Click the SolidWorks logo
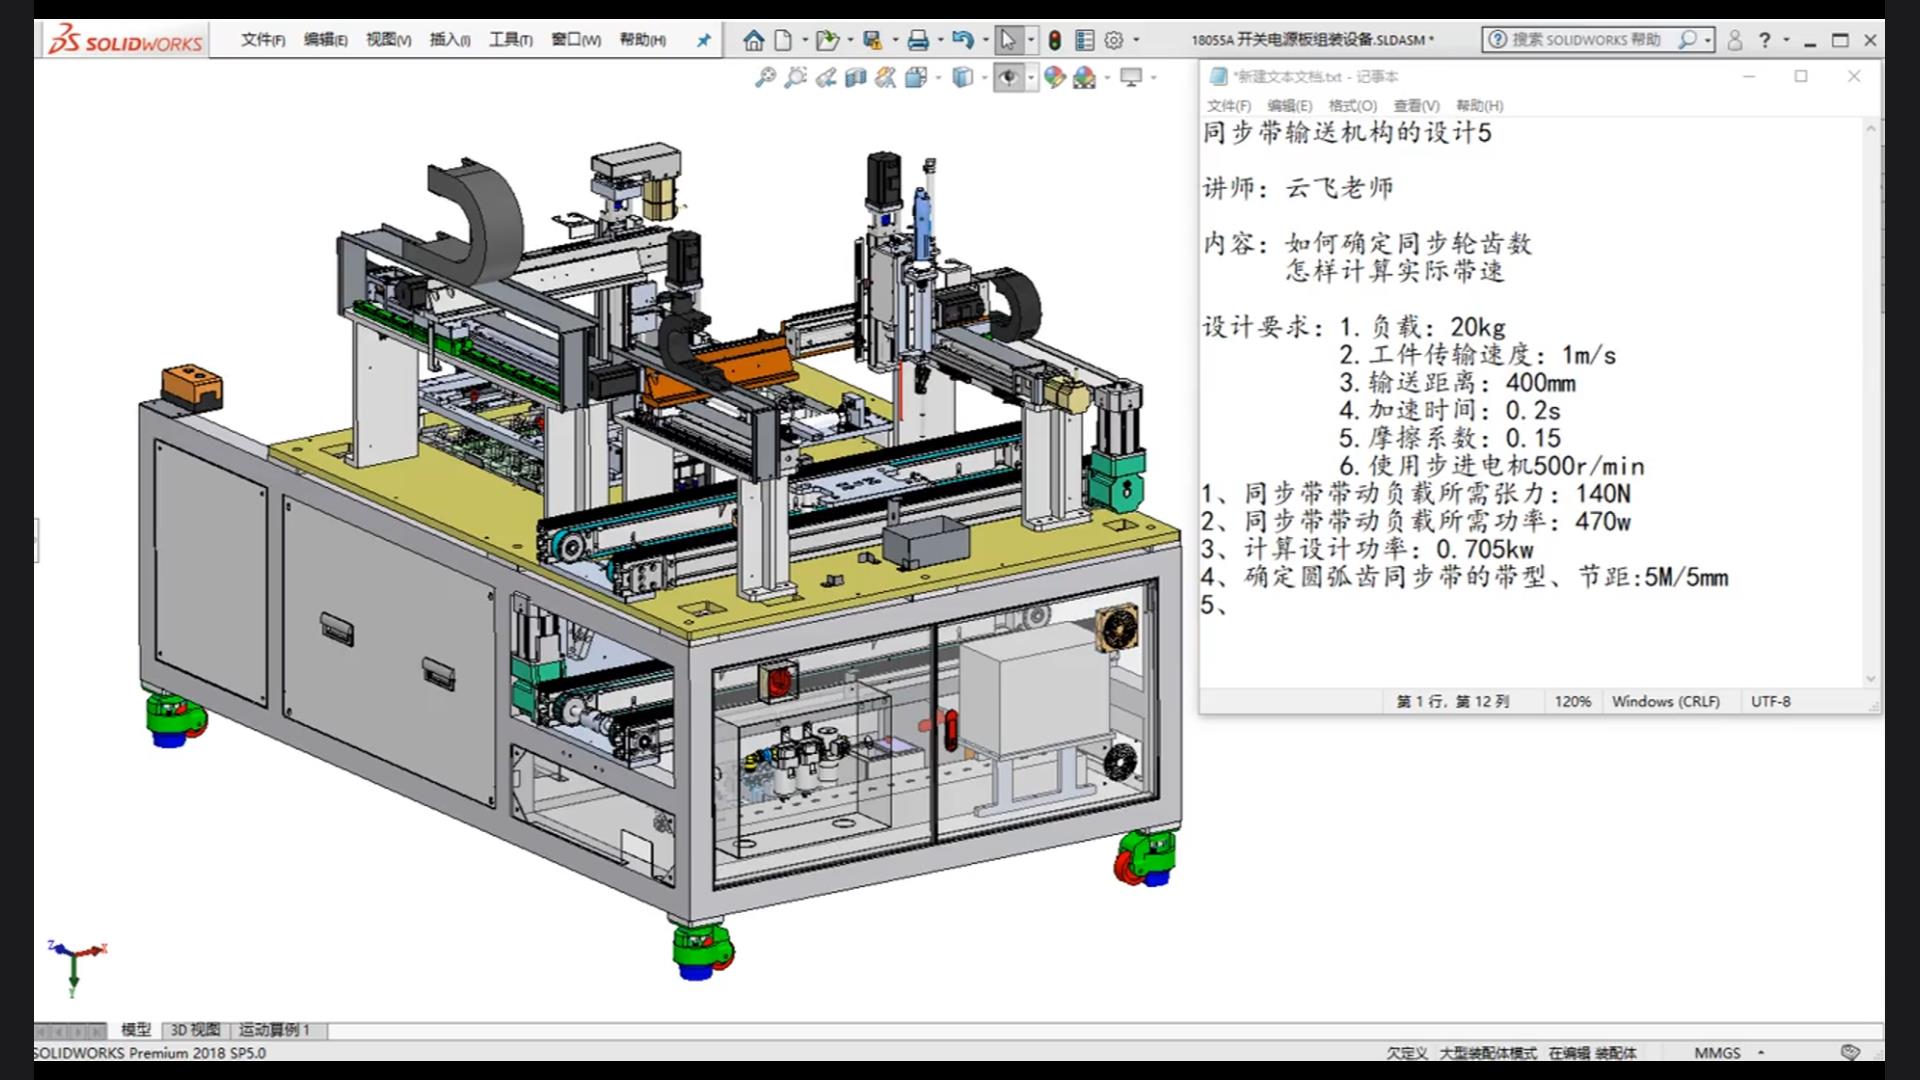Viewport: 1920px width, 1080px height. pos(126,40)
